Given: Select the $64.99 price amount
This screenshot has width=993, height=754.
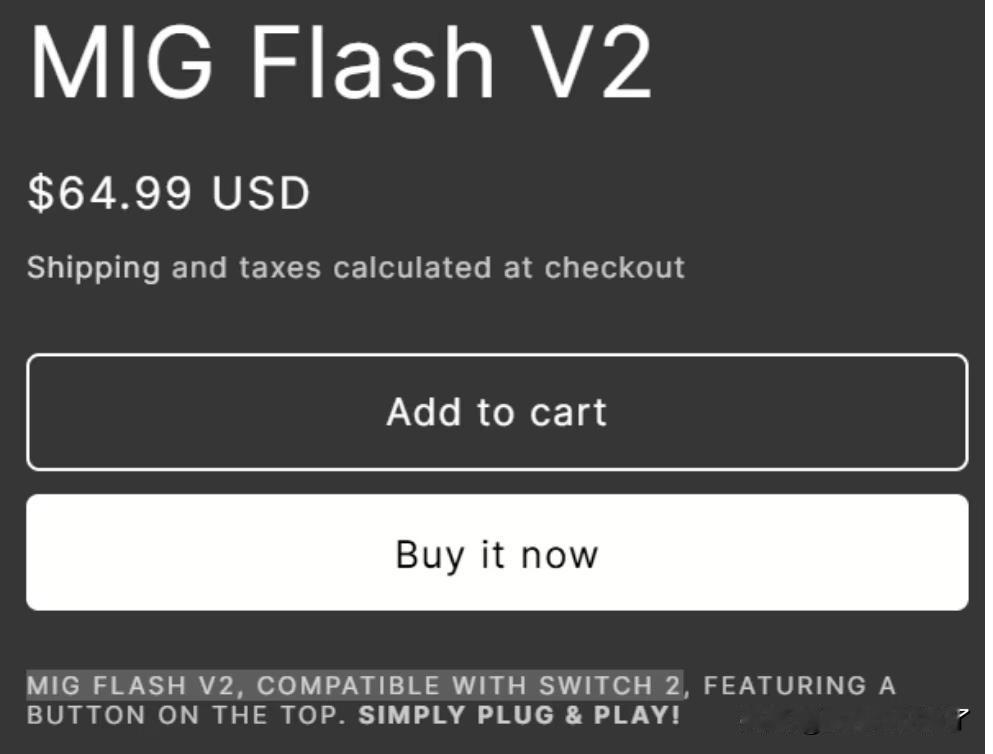Looking at the screenshot, I should pos(109,192).
